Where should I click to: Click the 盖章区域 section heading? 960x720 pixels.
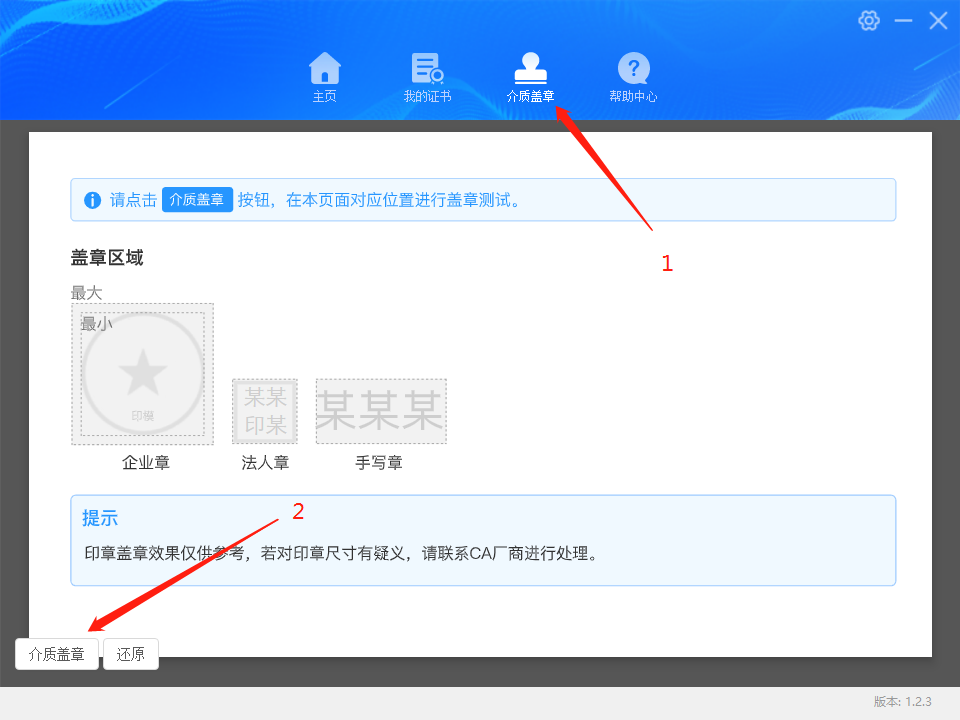[x=107, y=258]
